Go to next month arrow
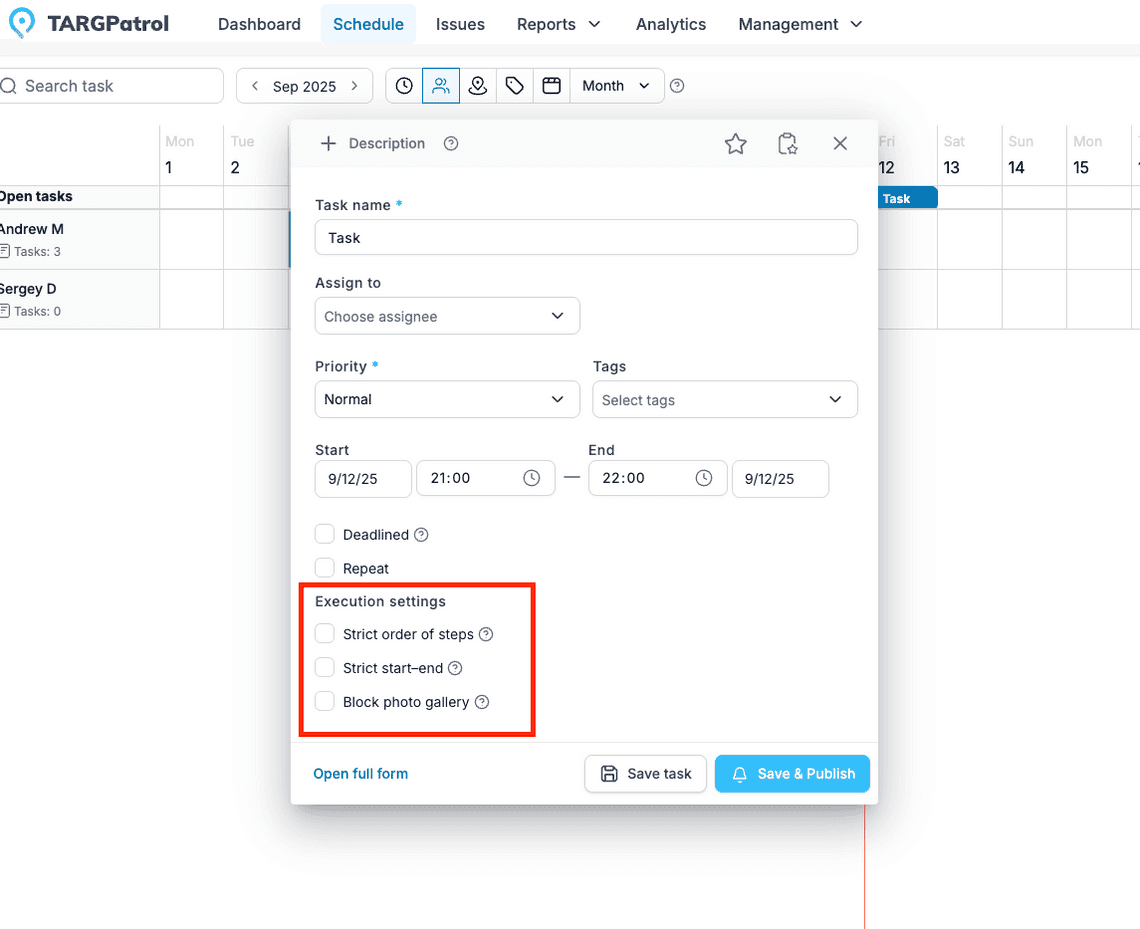The width and height of the screenshot is (1140, 929). click(x=355, y=86)
